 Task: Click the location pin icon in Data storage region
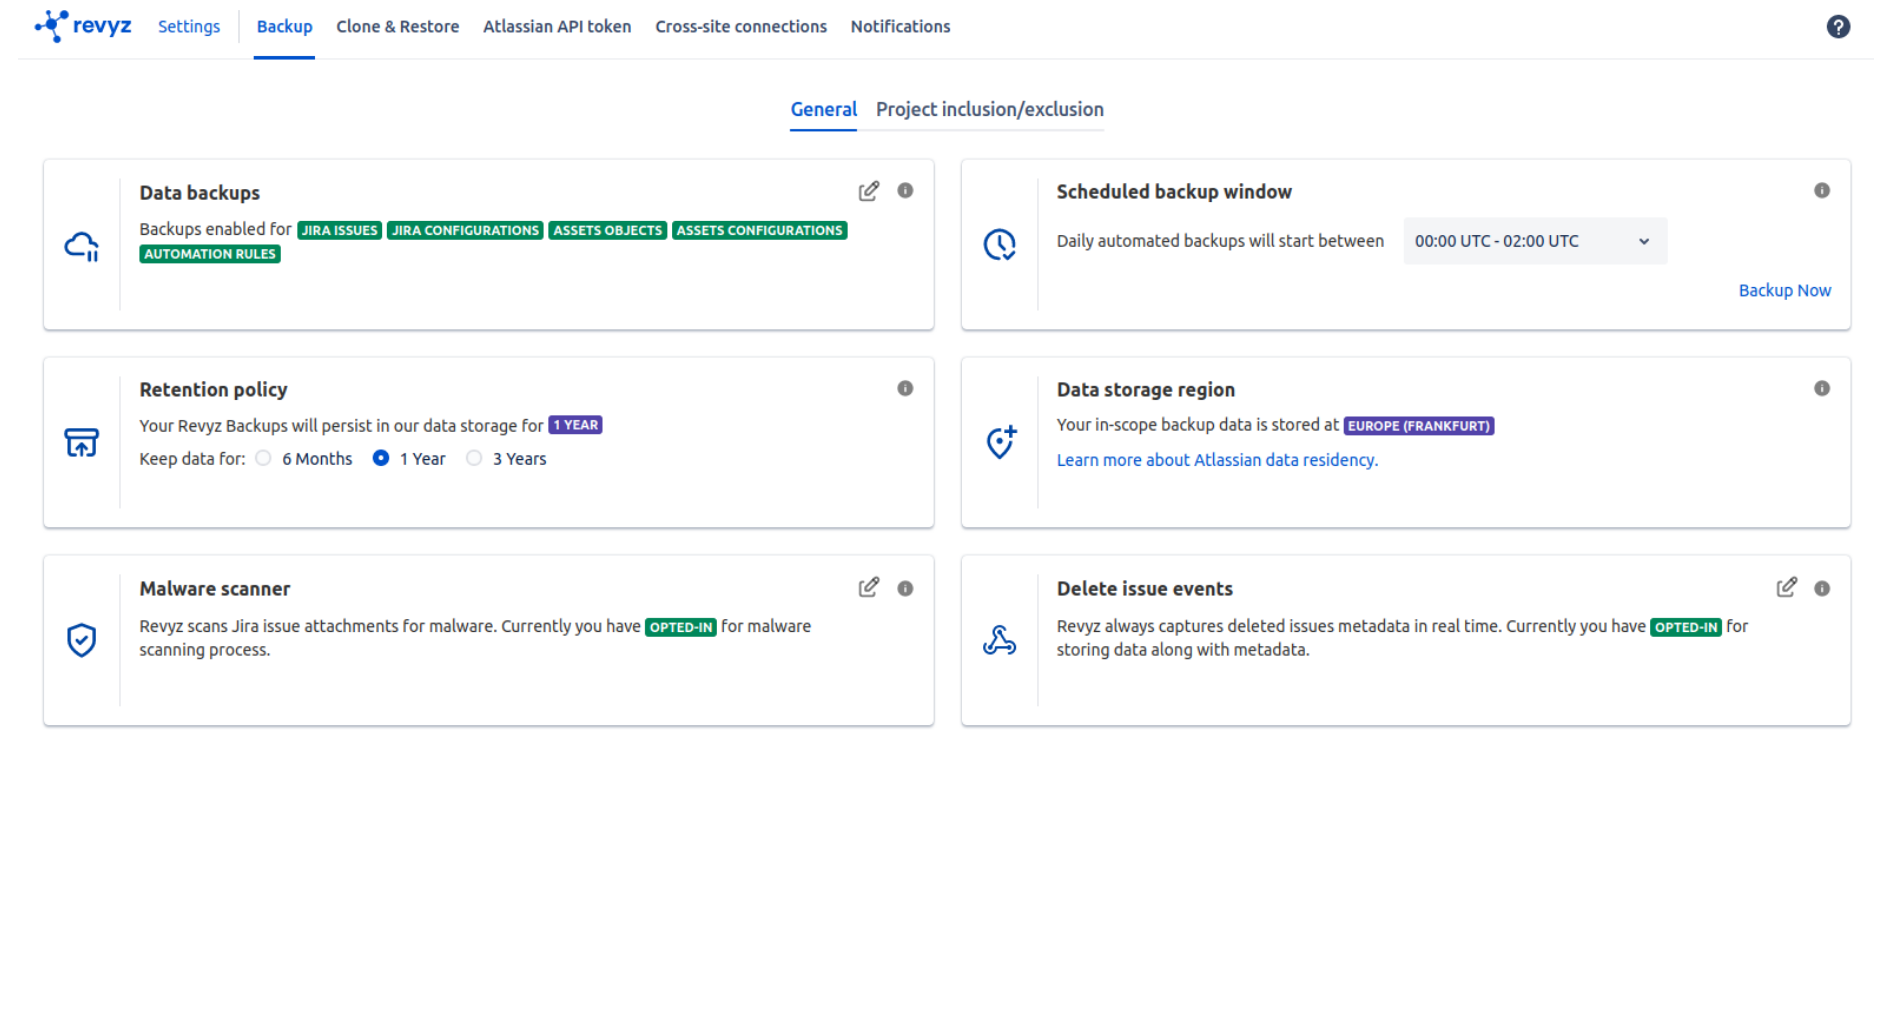[x=1000, y=441]
